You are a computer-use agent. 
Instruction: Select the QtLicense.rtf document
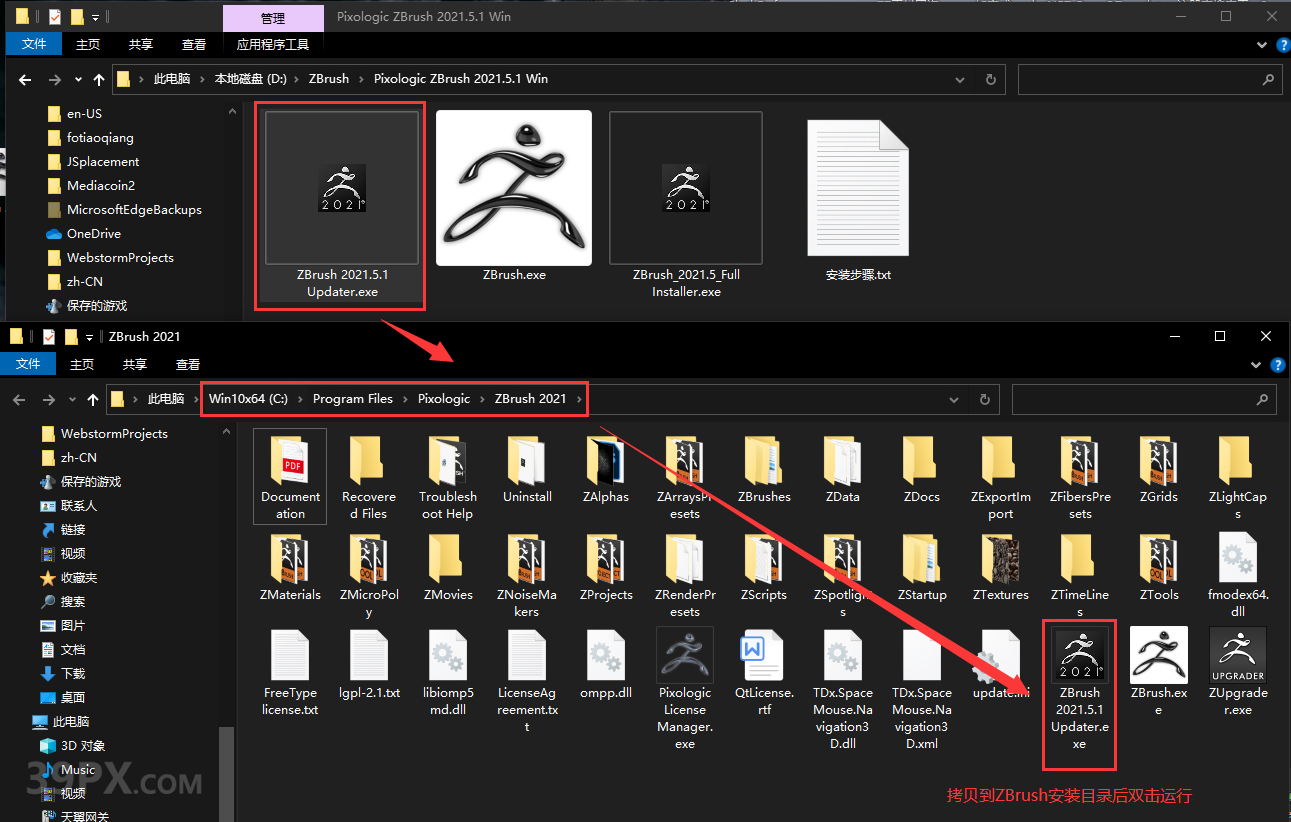pos(764,674)
